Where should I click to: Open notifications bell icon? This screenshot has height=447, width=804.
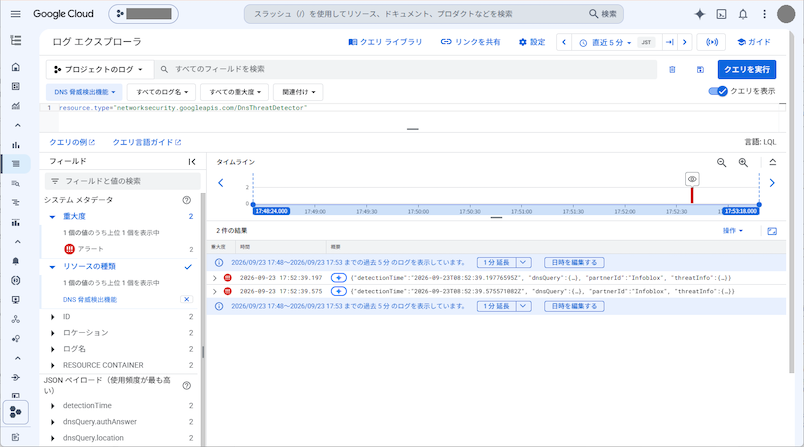tap(742, 14)
